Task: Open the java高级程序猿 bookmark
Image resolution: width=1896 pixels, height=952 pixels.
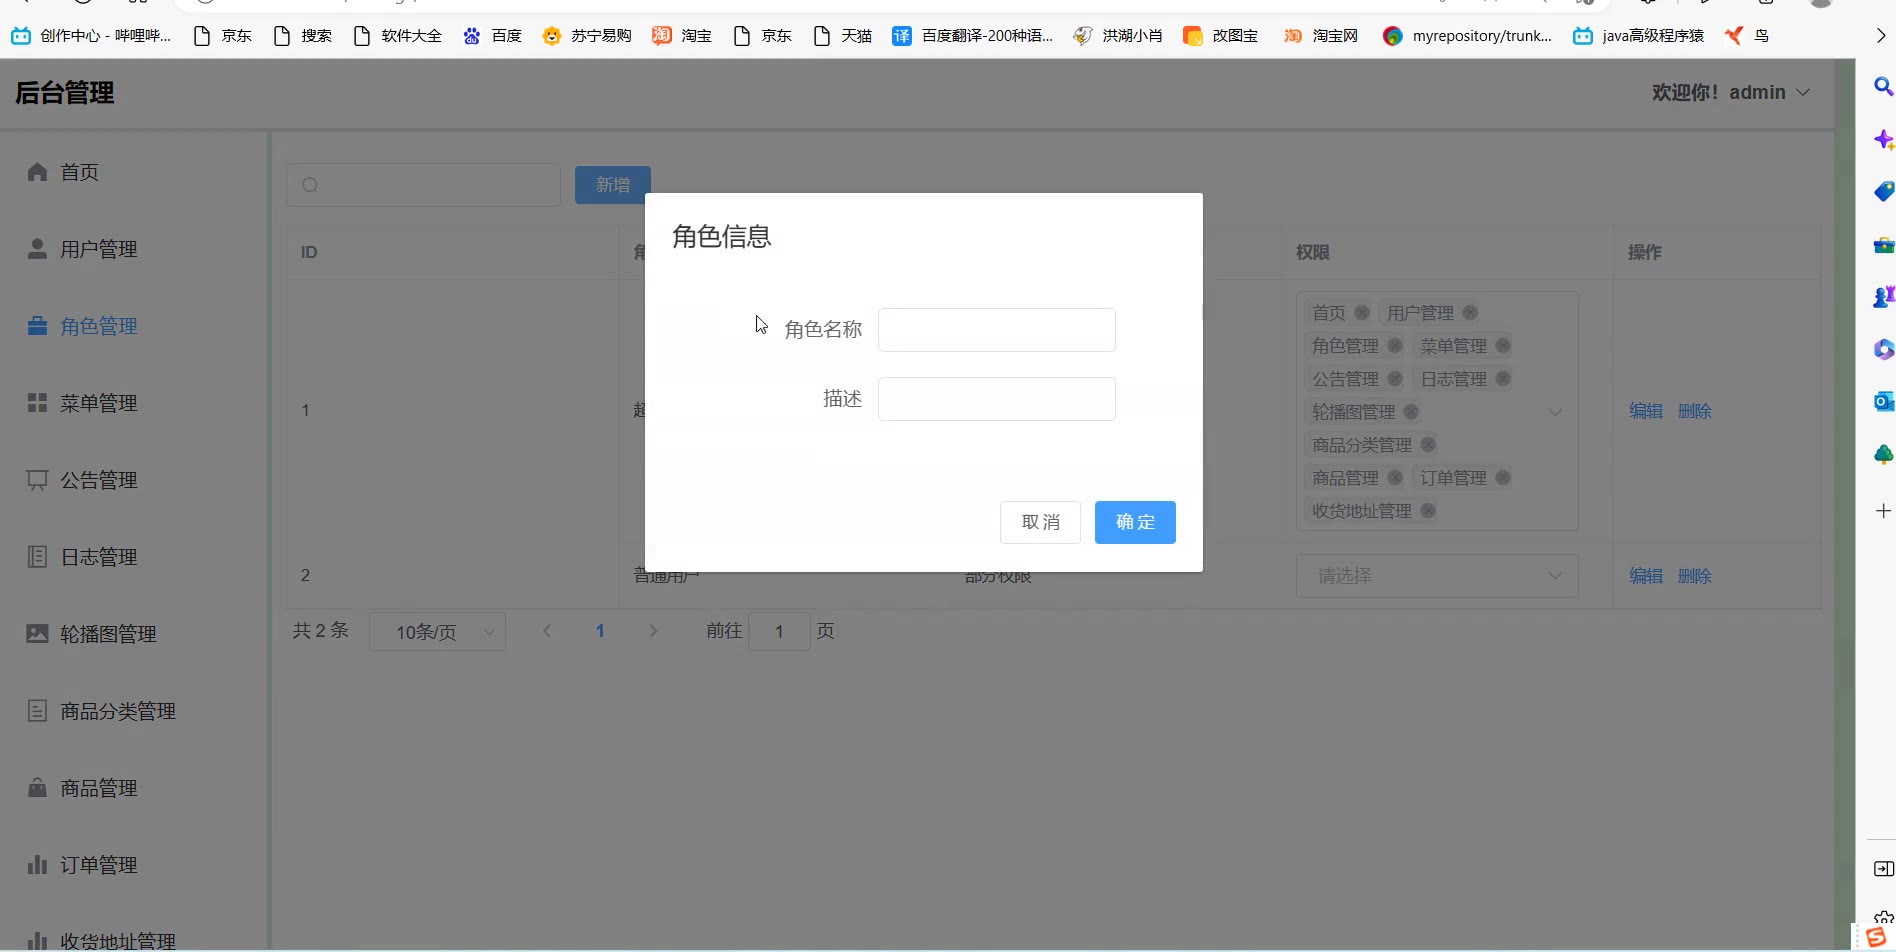Action: click(1639, 36)
